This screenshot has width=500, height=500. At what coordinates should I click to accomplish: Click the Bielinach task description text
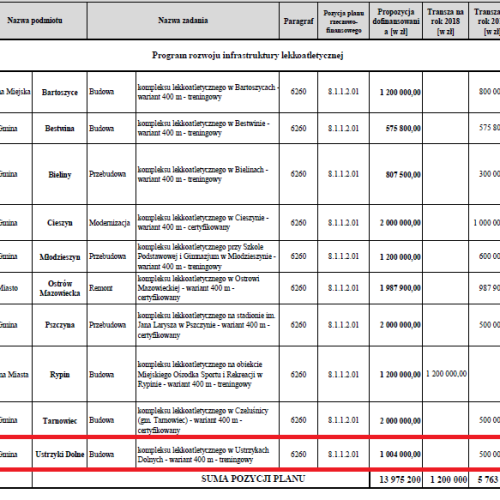(203, 174)
